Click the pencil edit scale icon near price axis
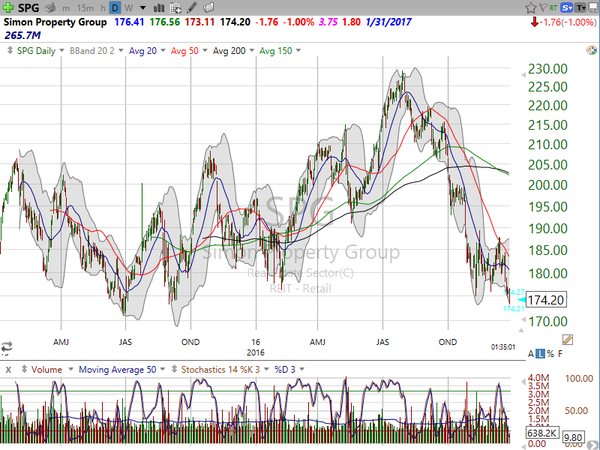This screenshot has height=450, width=600. point(567,339)
